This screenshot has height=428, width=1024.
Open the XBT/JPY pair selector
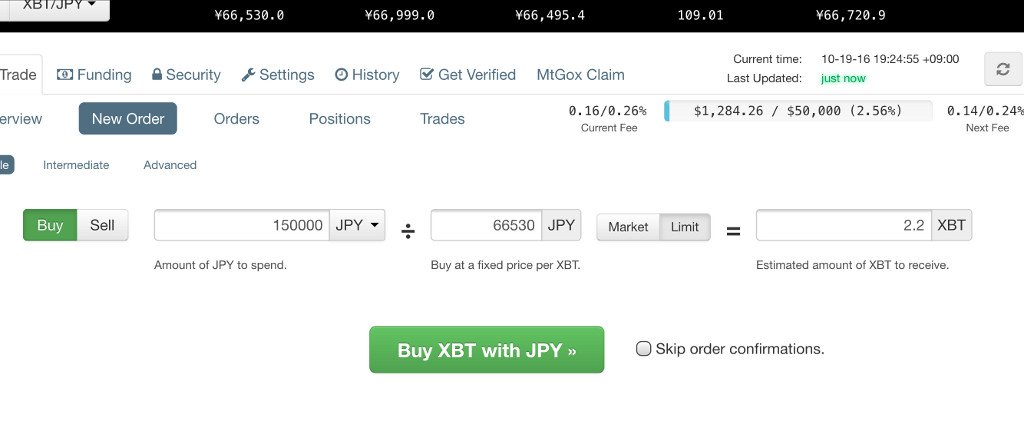[x=59, y=7]
